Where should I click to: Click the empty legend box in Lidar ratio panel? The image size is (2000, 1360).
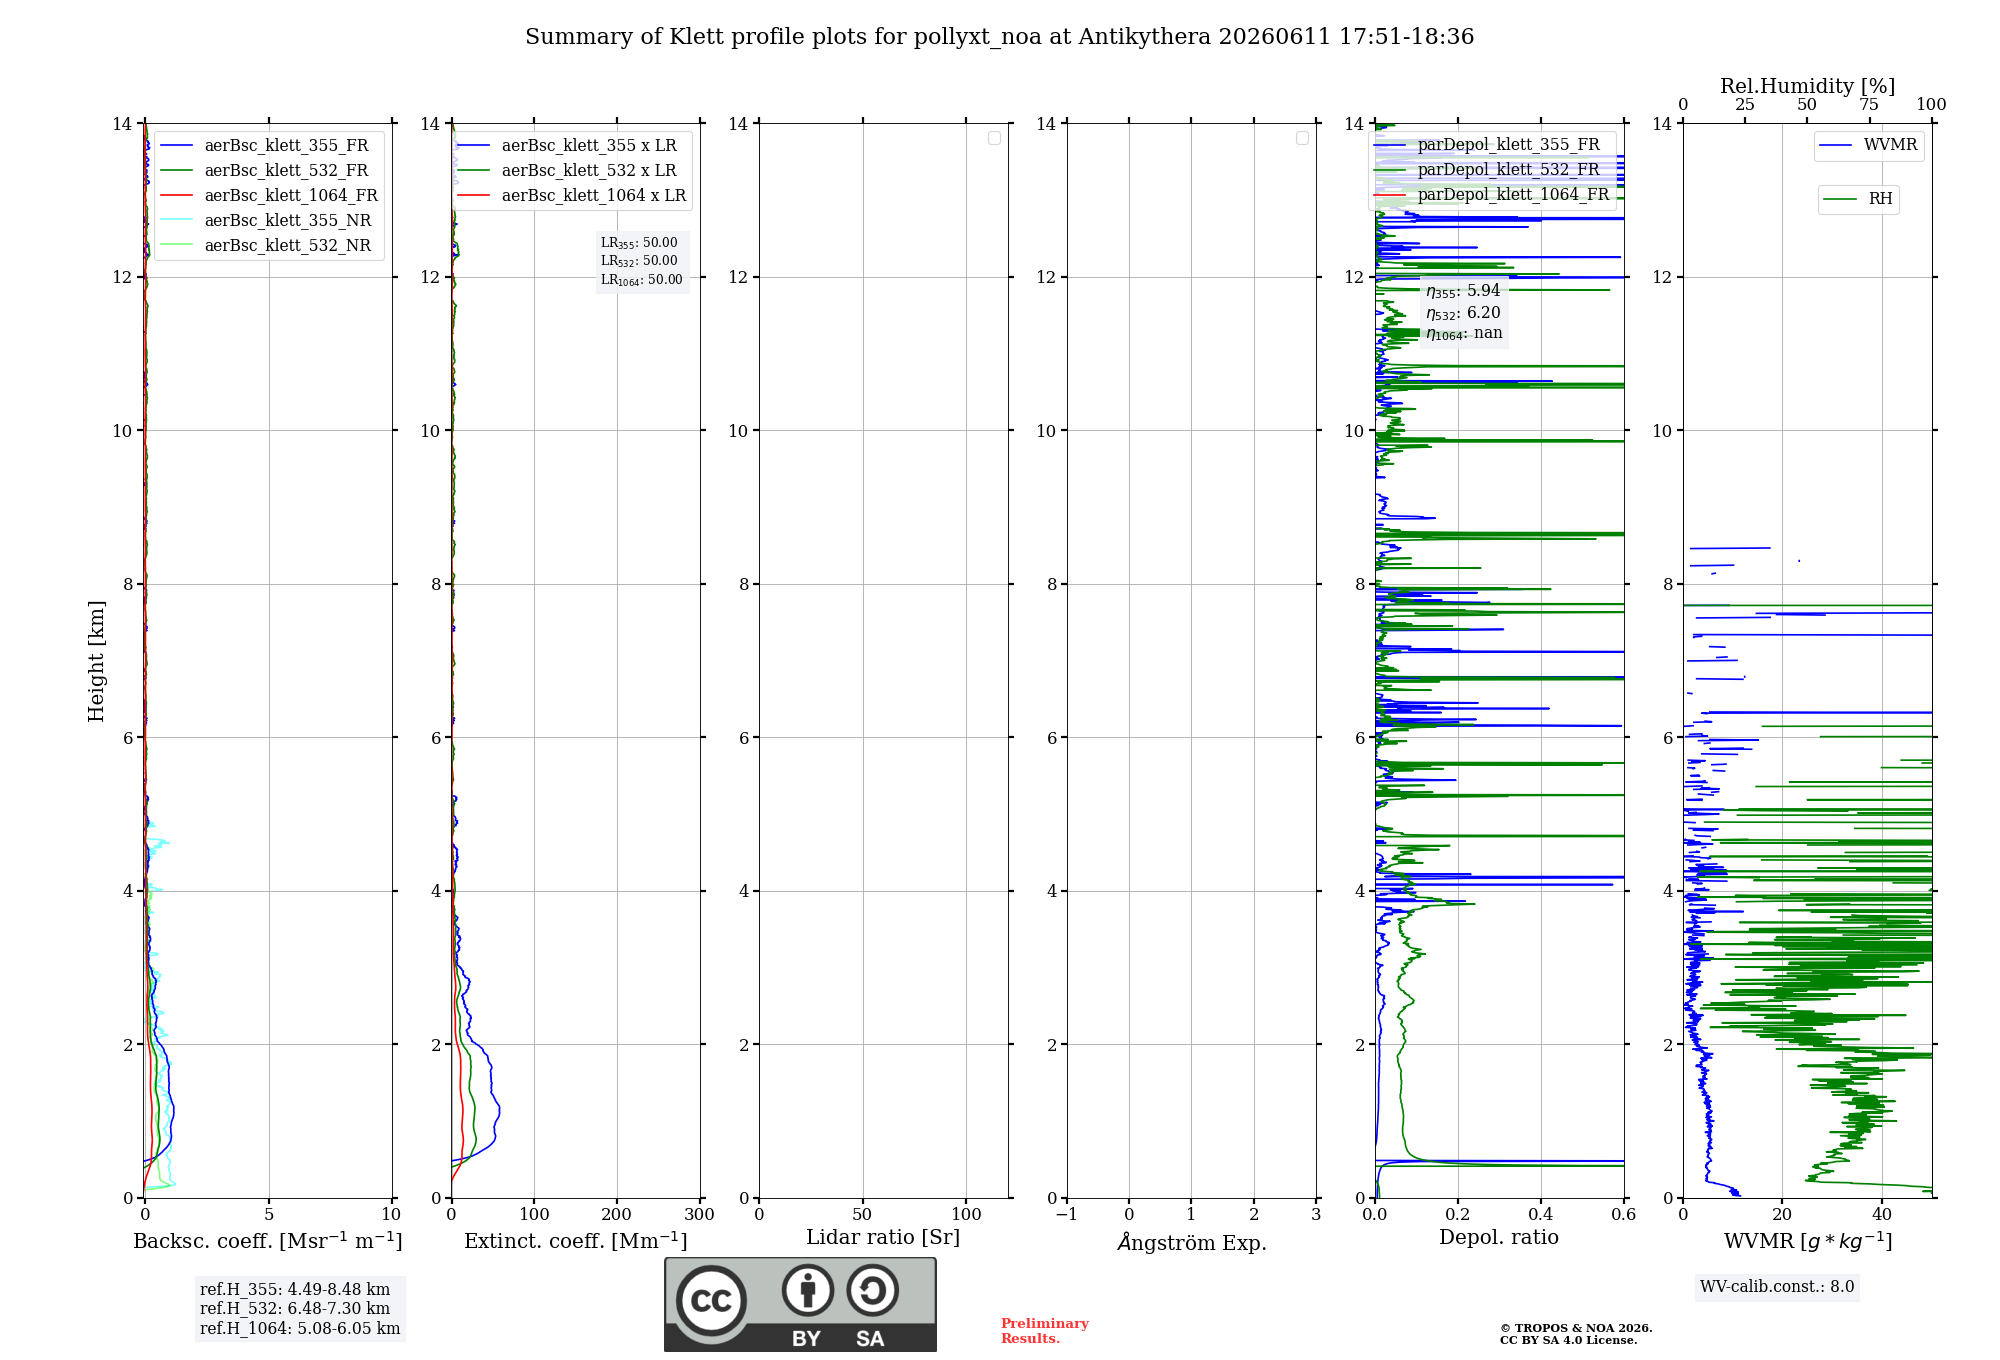click(x=994, y=138)
